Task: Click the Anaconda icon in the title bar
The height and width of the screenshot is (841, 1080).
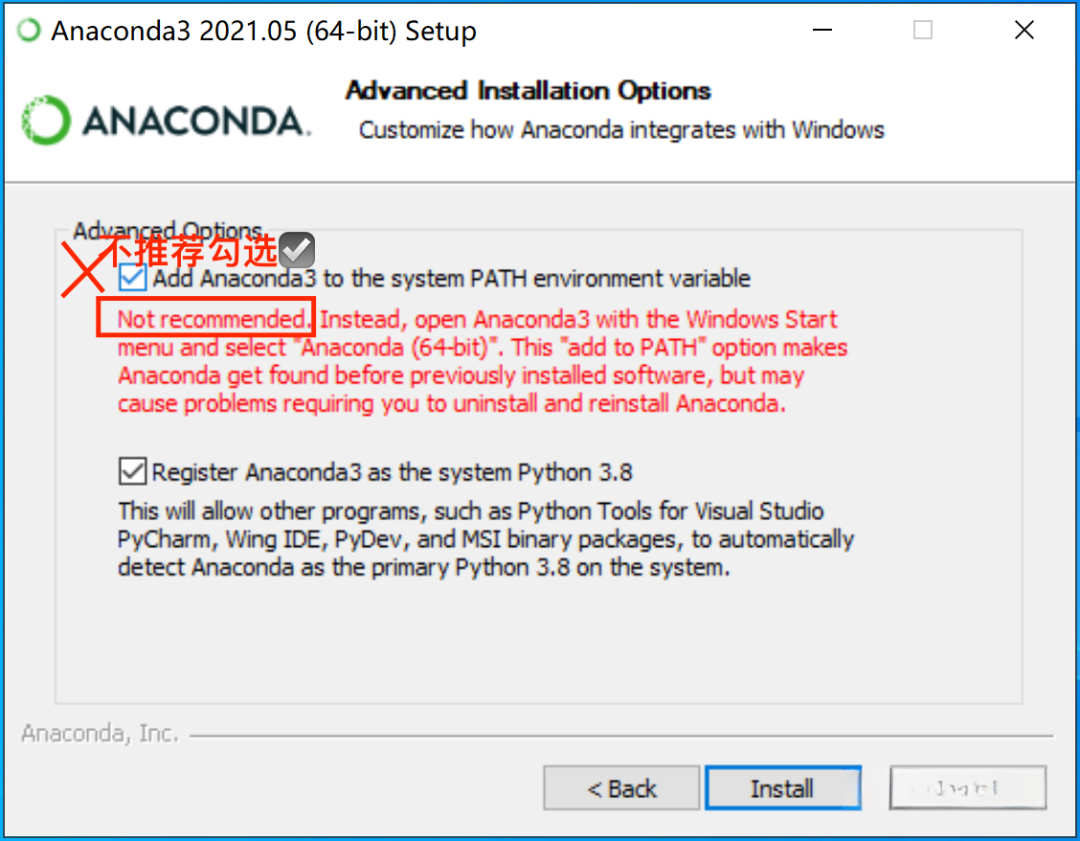Action: 31,31
